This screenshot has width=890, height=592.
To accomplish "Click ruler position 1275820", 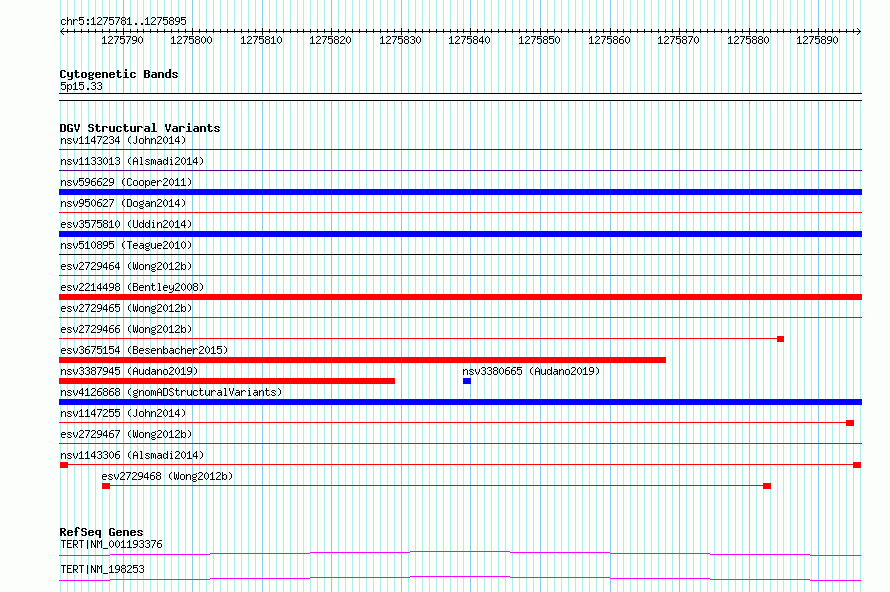I will [331, 40].
